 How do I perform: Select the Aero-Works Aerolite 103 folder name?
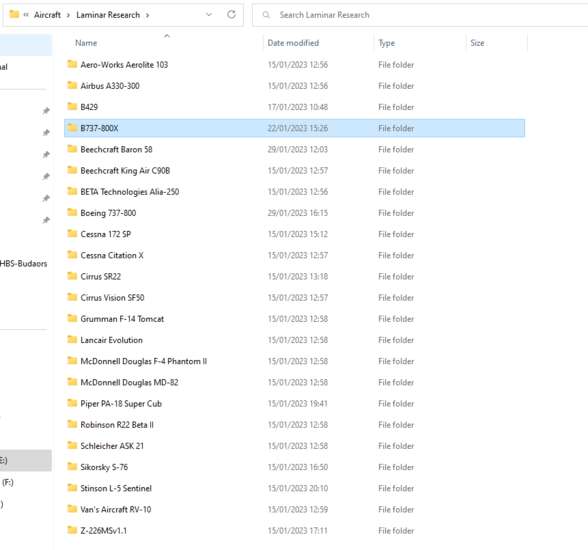pyautogui.click(x=124, y=64)
